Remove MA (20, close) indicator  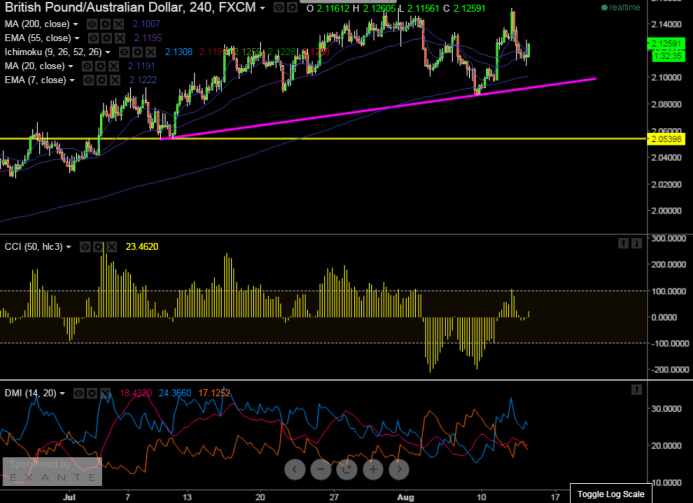[114, 66]
